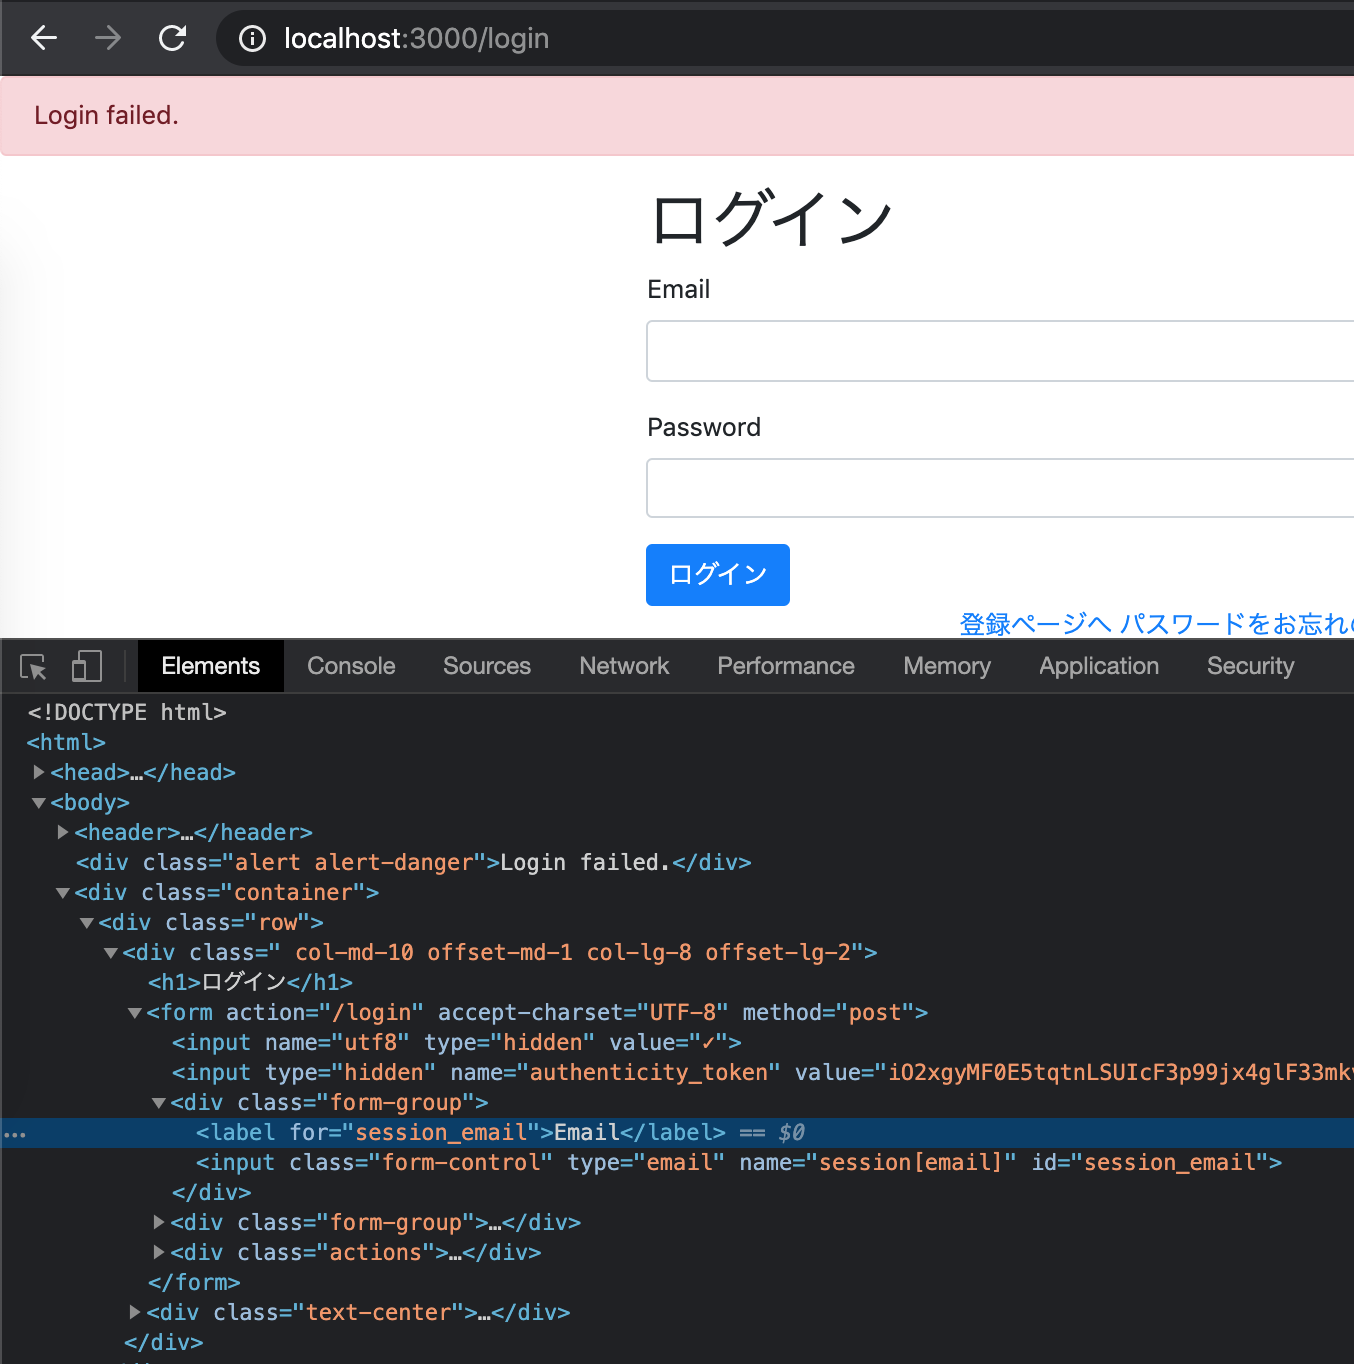
Task: Collapse the div class="row" node
Action: (x=87, y=922)
